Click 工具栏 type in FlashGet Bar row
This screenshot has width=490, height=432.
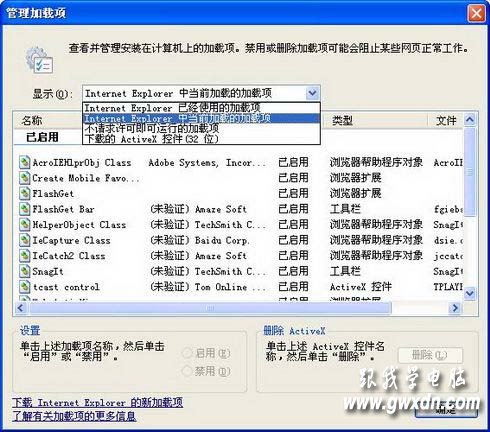pos(345,209)
